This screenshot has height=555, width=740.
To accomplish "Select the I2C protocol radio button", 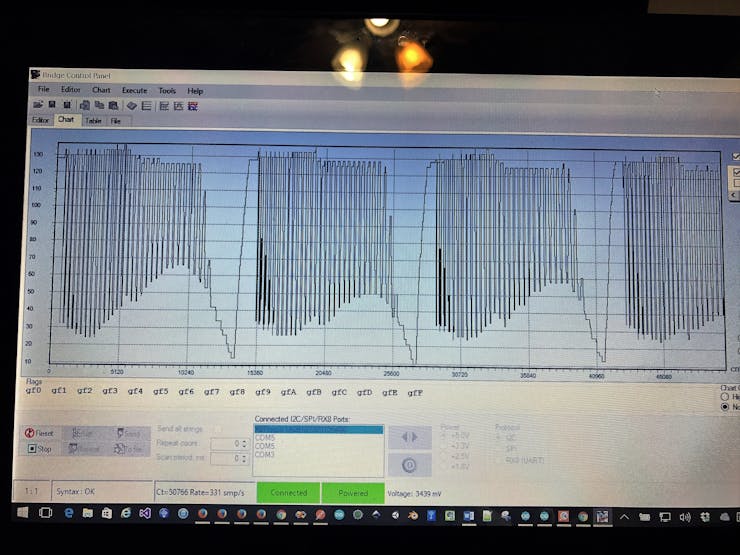I will coord(499,438).
